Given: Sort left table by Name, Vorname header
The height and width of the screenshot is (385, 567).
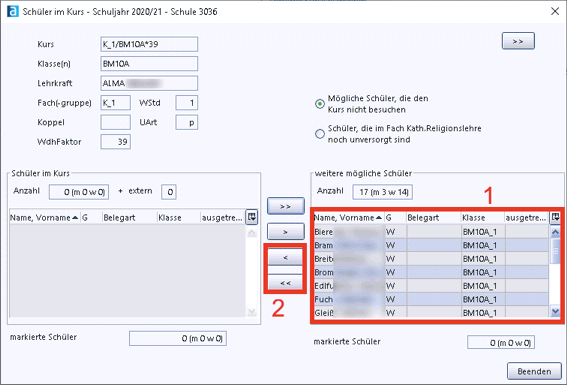Looking at the screenshot, I should click(x=44, y=218).
